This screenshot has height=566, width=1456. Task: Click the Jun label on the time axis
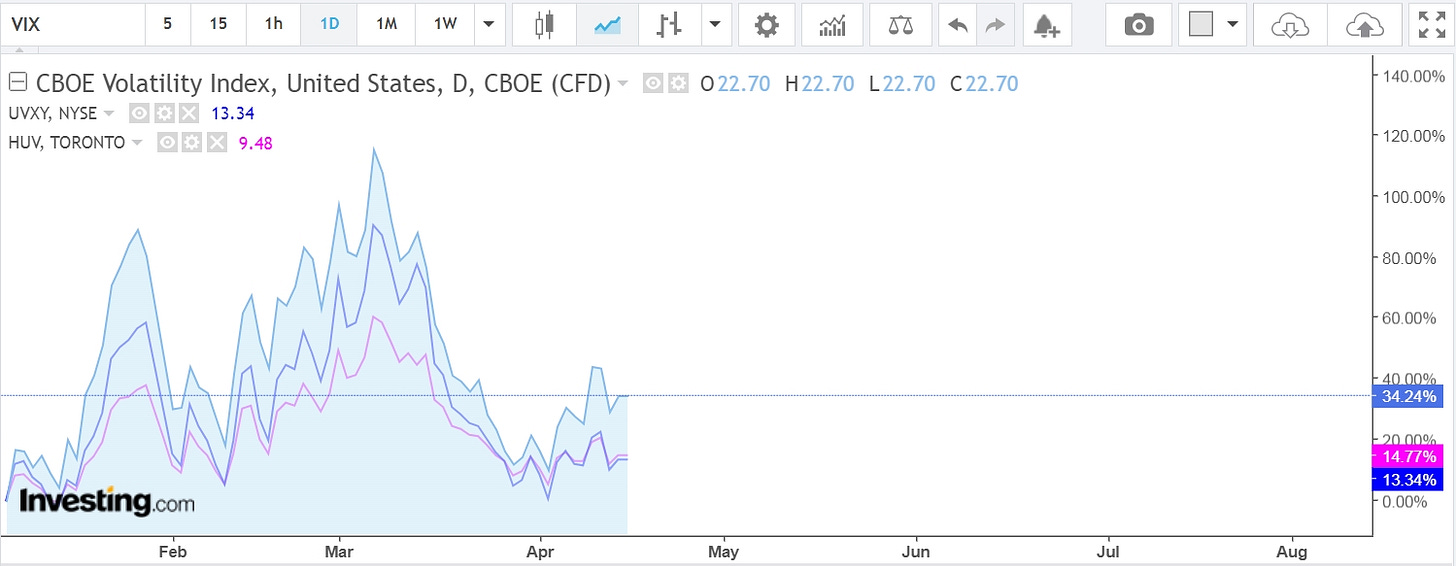916,551
